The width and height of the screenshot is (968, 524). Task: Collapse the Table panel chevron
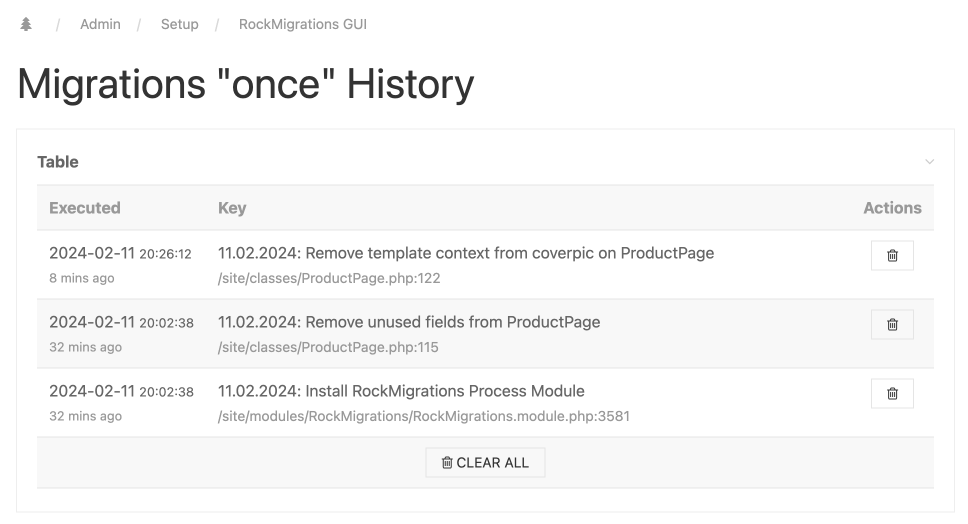930,162
